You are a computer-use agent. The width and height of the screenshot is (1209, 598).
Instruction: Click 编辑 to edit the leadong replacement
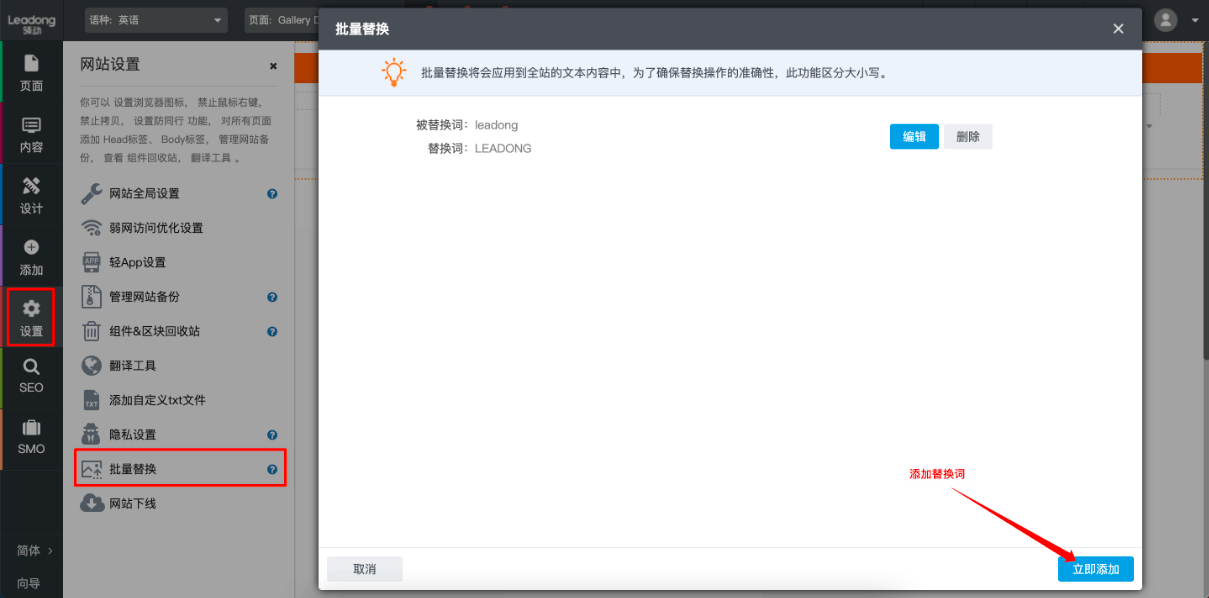(914, 136)
